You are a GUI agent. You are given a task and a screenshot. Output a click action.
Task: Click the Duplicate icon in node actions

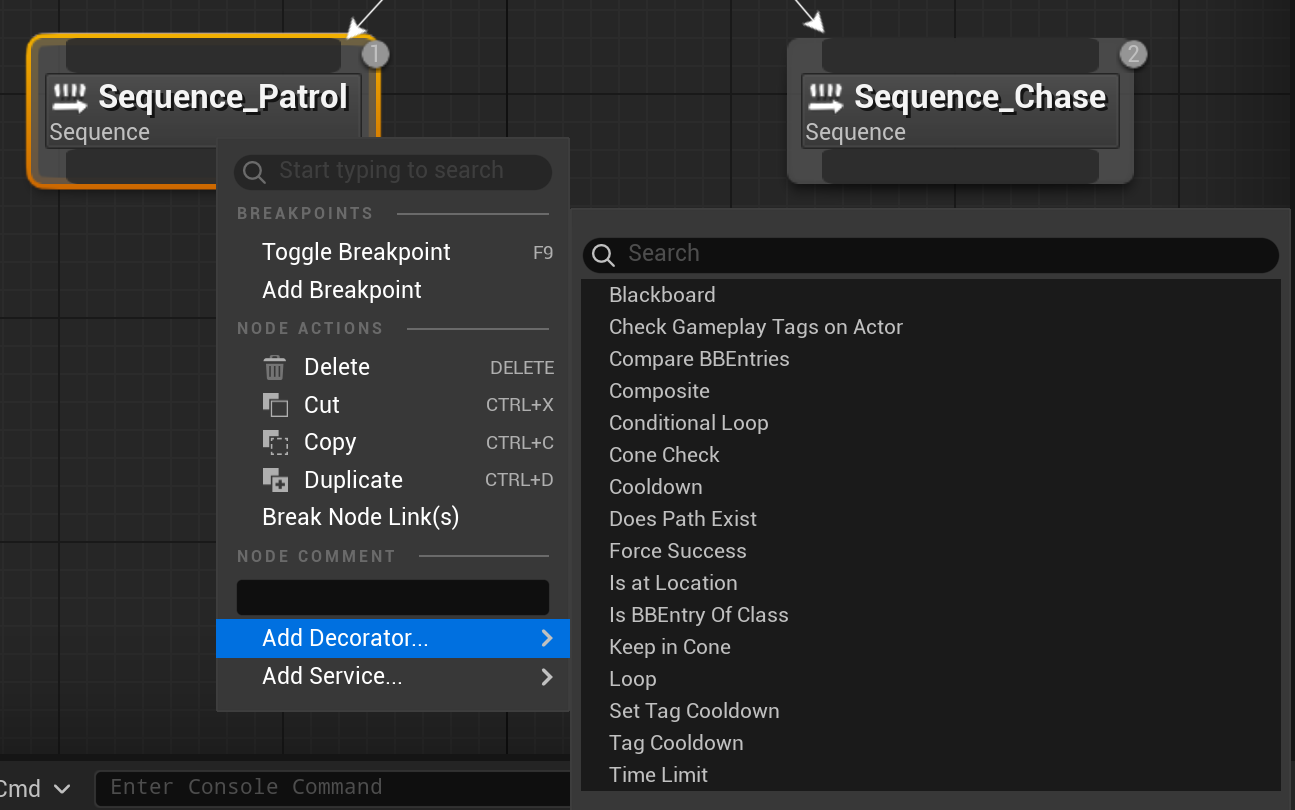(x=275, y=480)
